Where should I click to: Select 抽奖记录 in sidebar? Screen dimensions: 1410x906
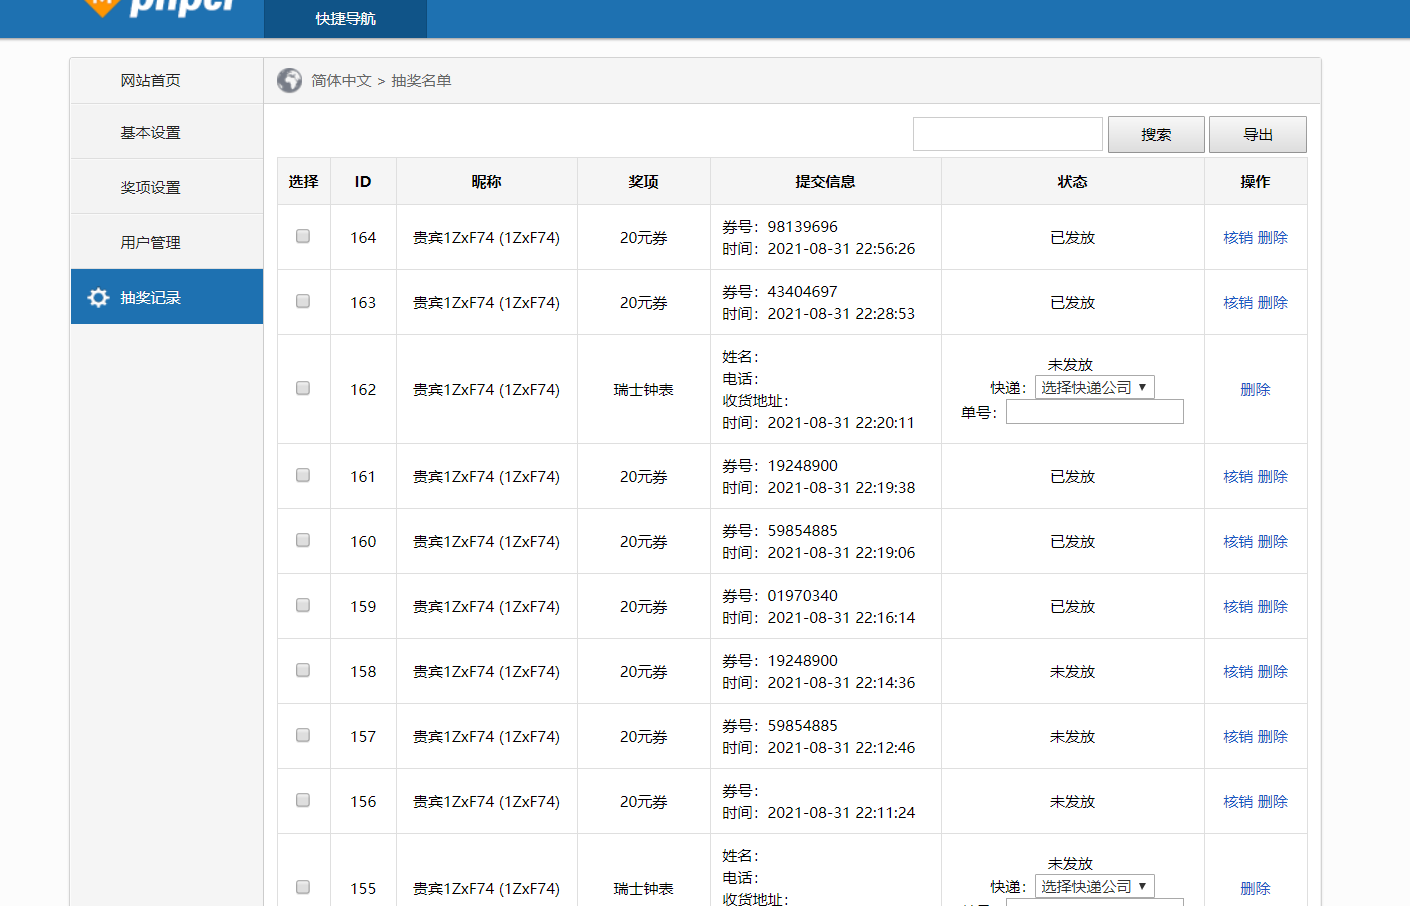point(166,297)
